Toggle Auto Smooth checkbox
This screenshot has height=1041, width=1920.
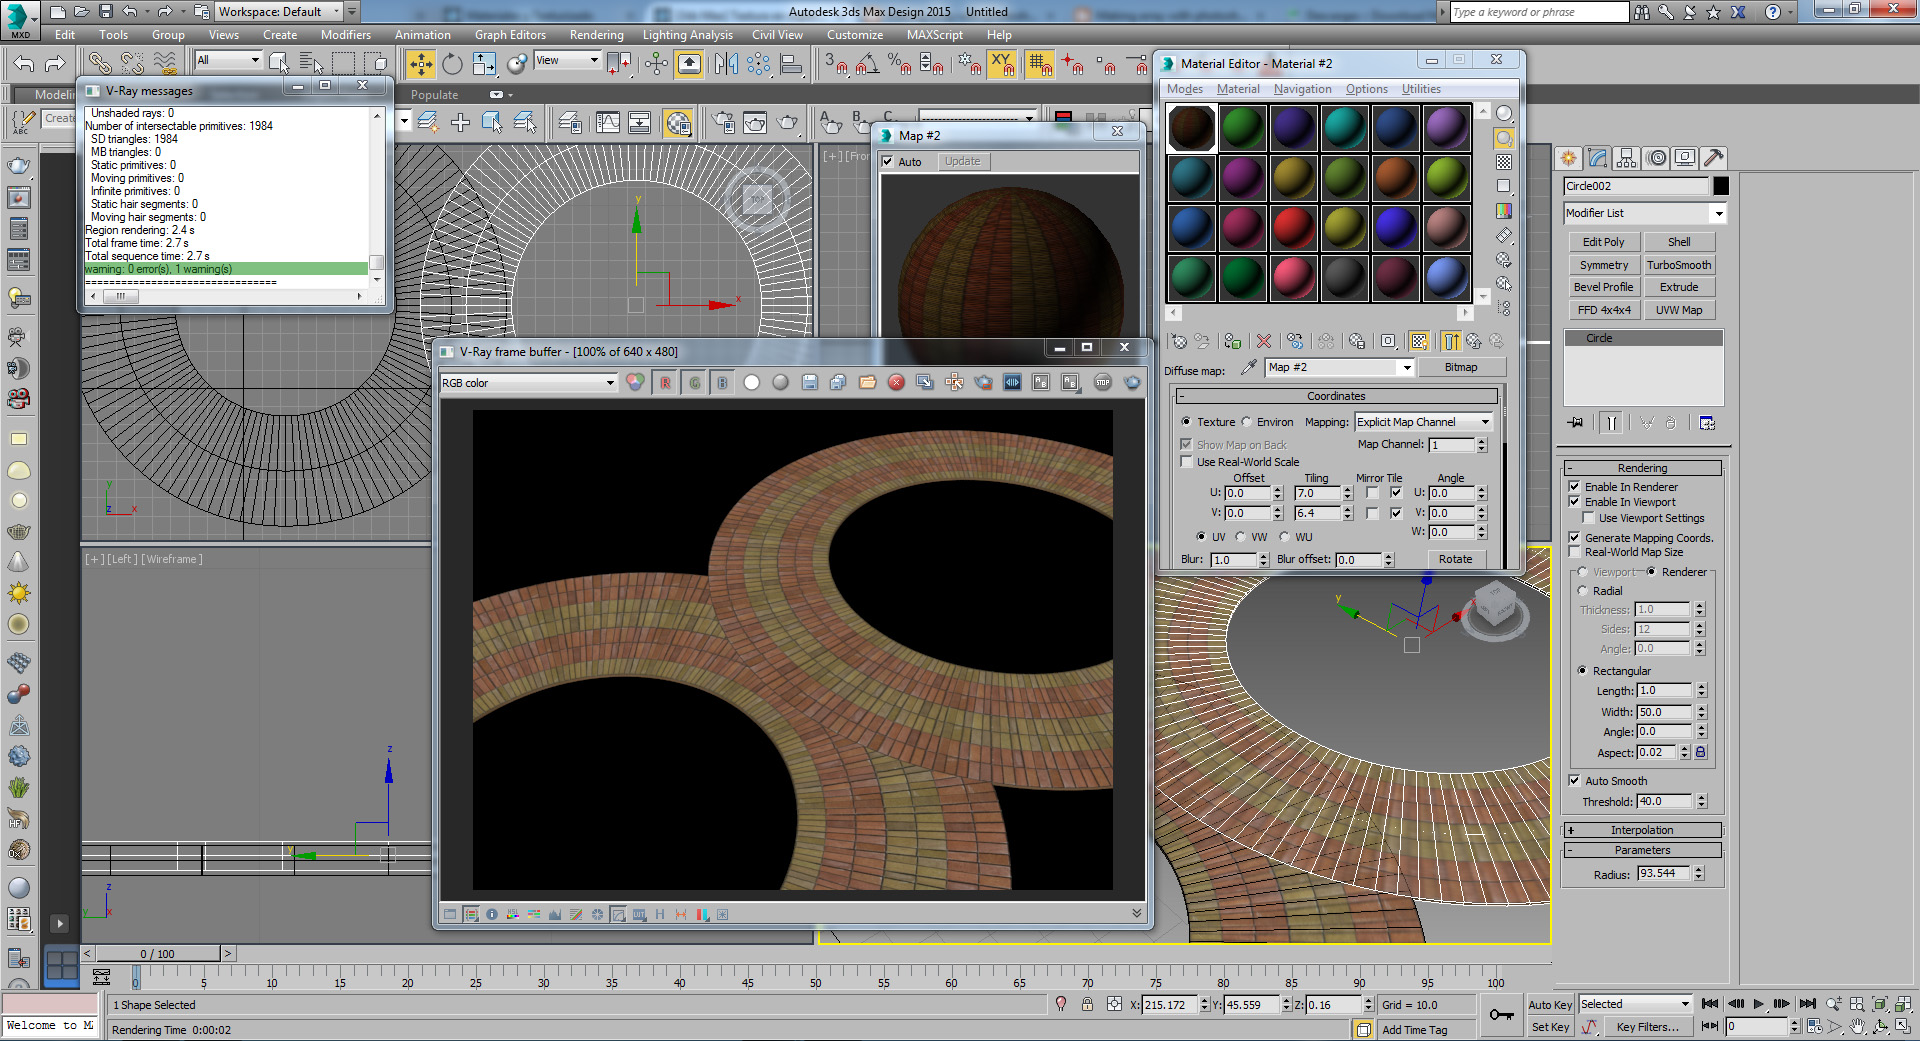[1574, 781]
